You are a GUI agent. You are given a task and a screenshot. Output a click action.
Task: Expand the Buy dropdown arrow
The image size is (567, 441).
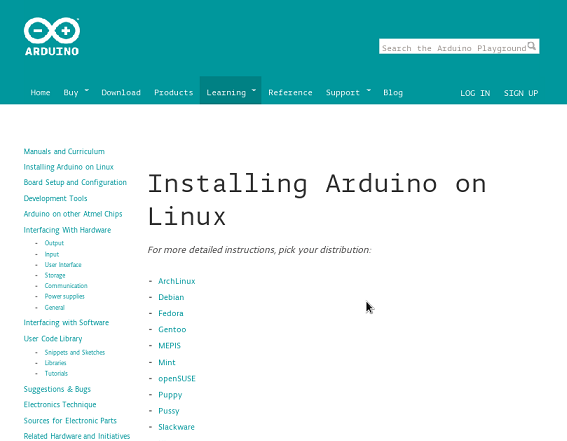[87, 89]
